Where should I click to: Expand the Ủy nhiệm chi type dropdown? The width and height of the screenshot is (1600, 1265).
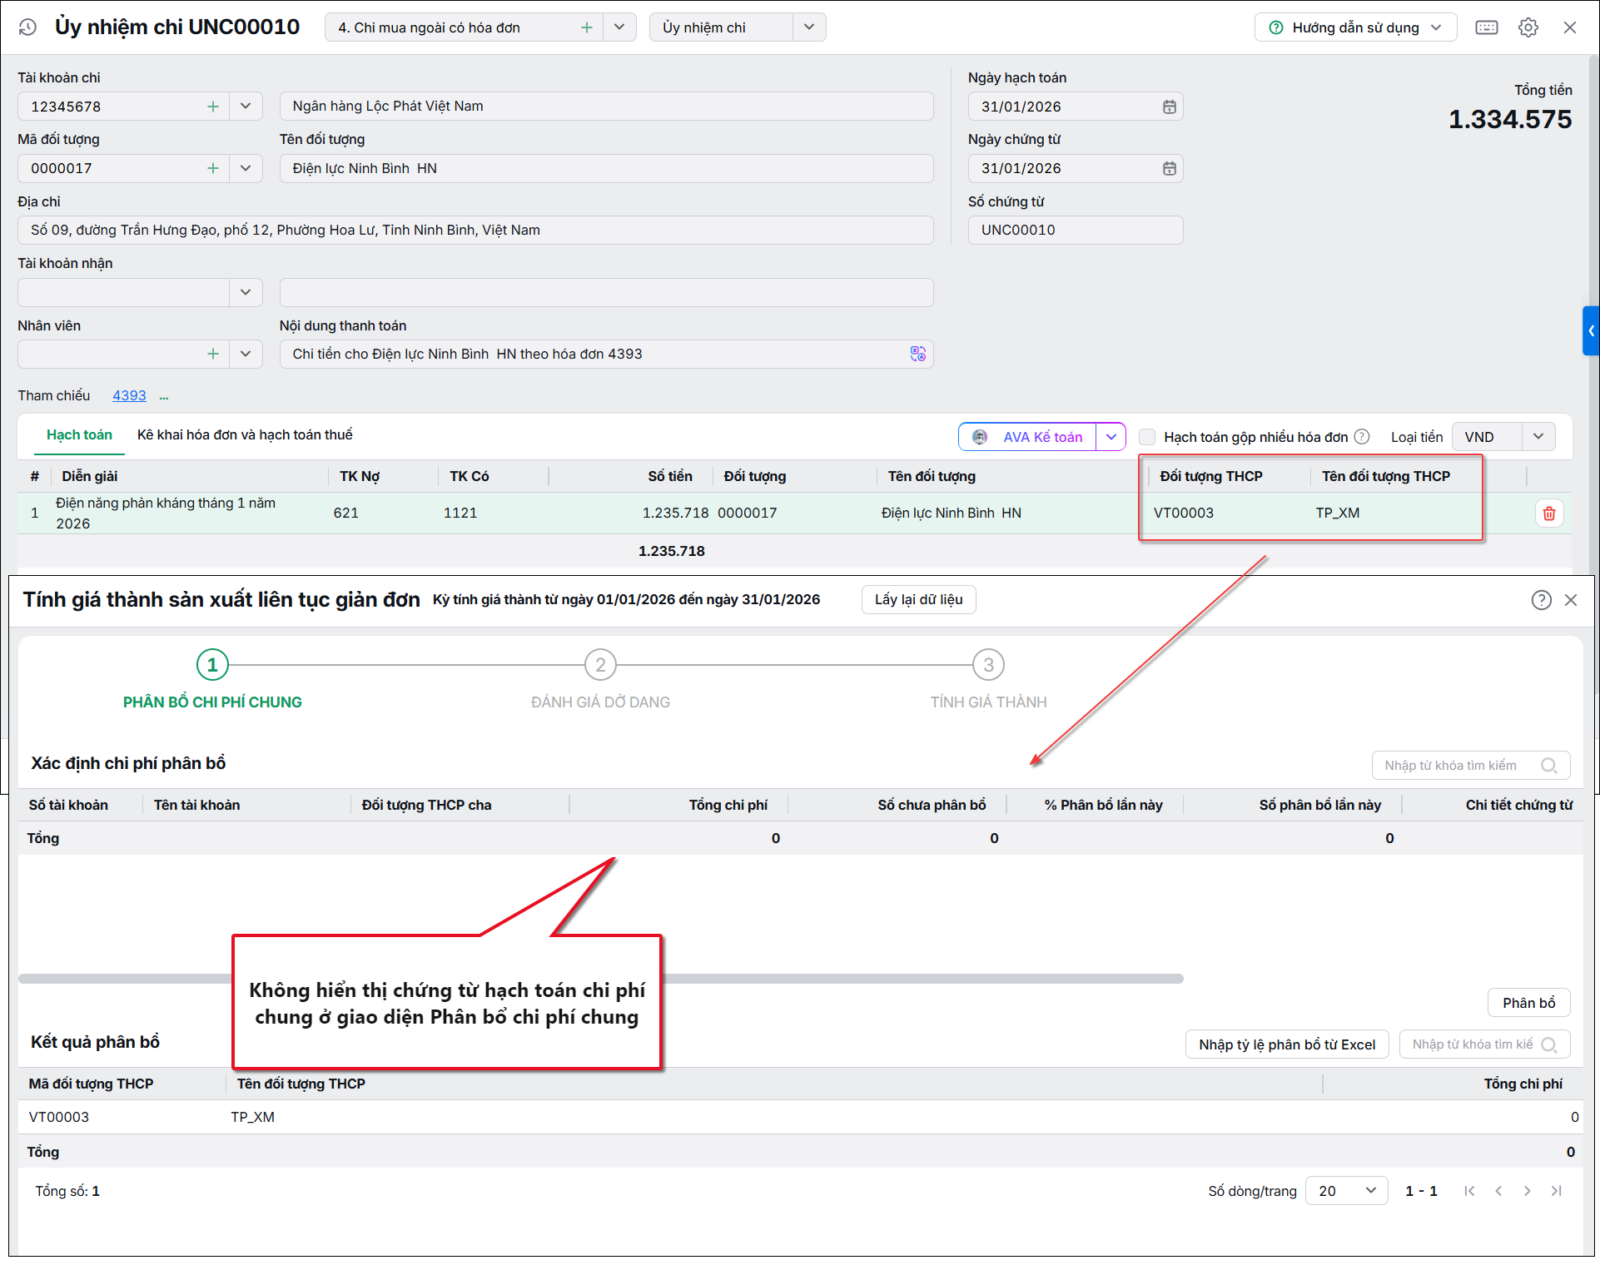809,28
